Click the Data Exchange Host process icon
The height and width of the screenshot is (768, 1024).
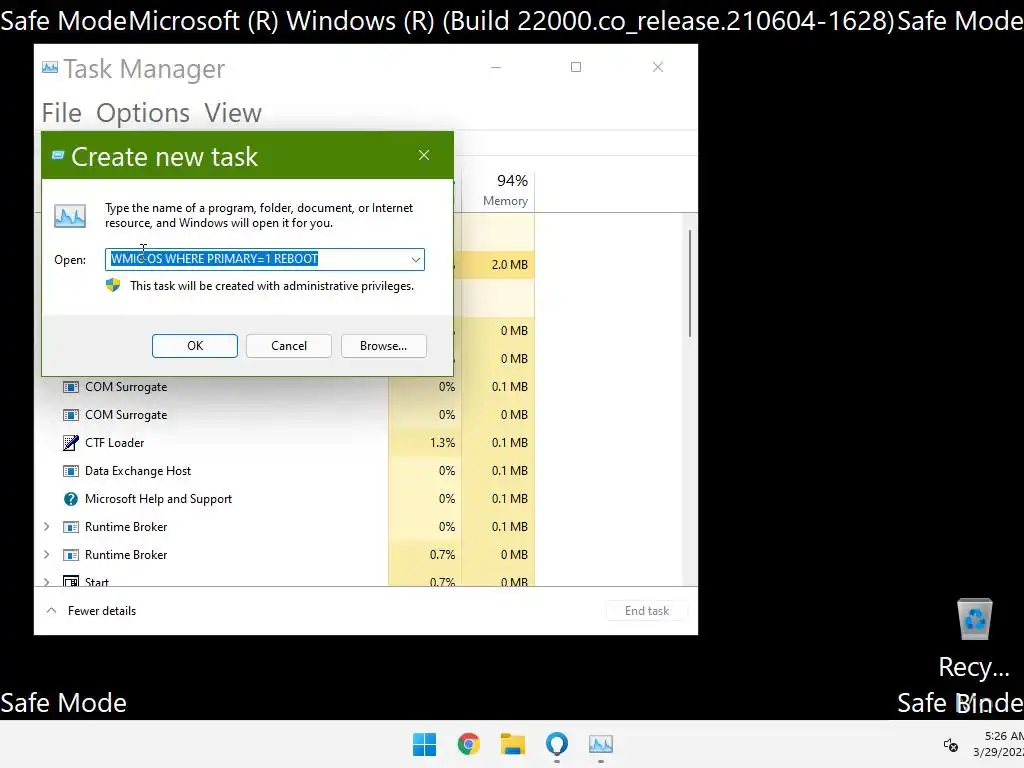click(71, 471)
